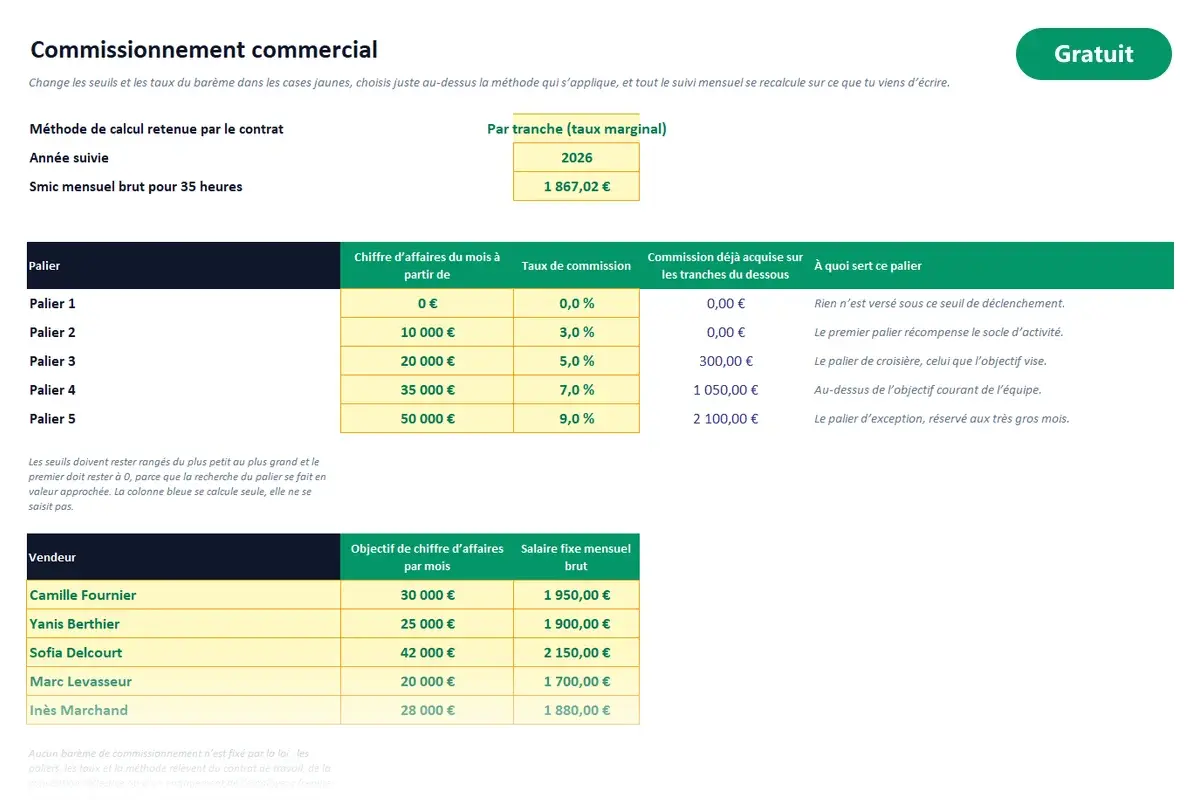Click the Palier 3 row label
The image size is (1200, 800).
coord(53,361)
